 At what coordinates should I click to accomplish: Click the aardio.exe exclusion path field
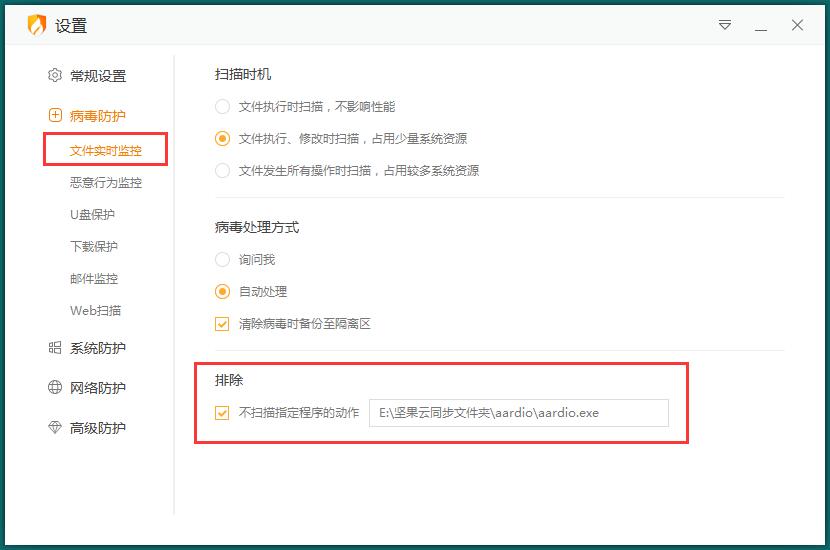519,413
